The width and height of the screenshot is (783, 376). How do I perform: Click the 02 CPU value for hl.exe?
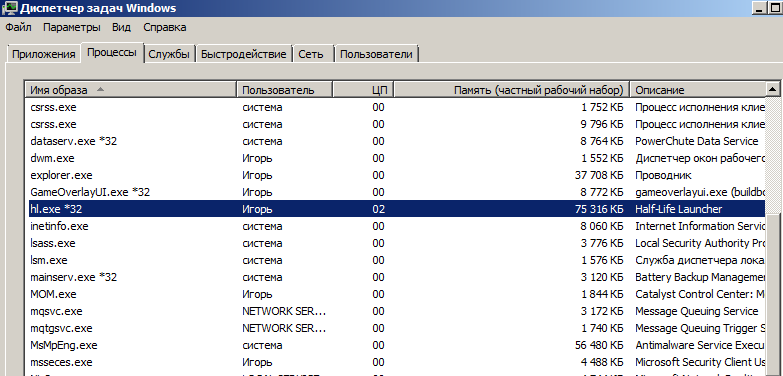click(x=378, y=209)
